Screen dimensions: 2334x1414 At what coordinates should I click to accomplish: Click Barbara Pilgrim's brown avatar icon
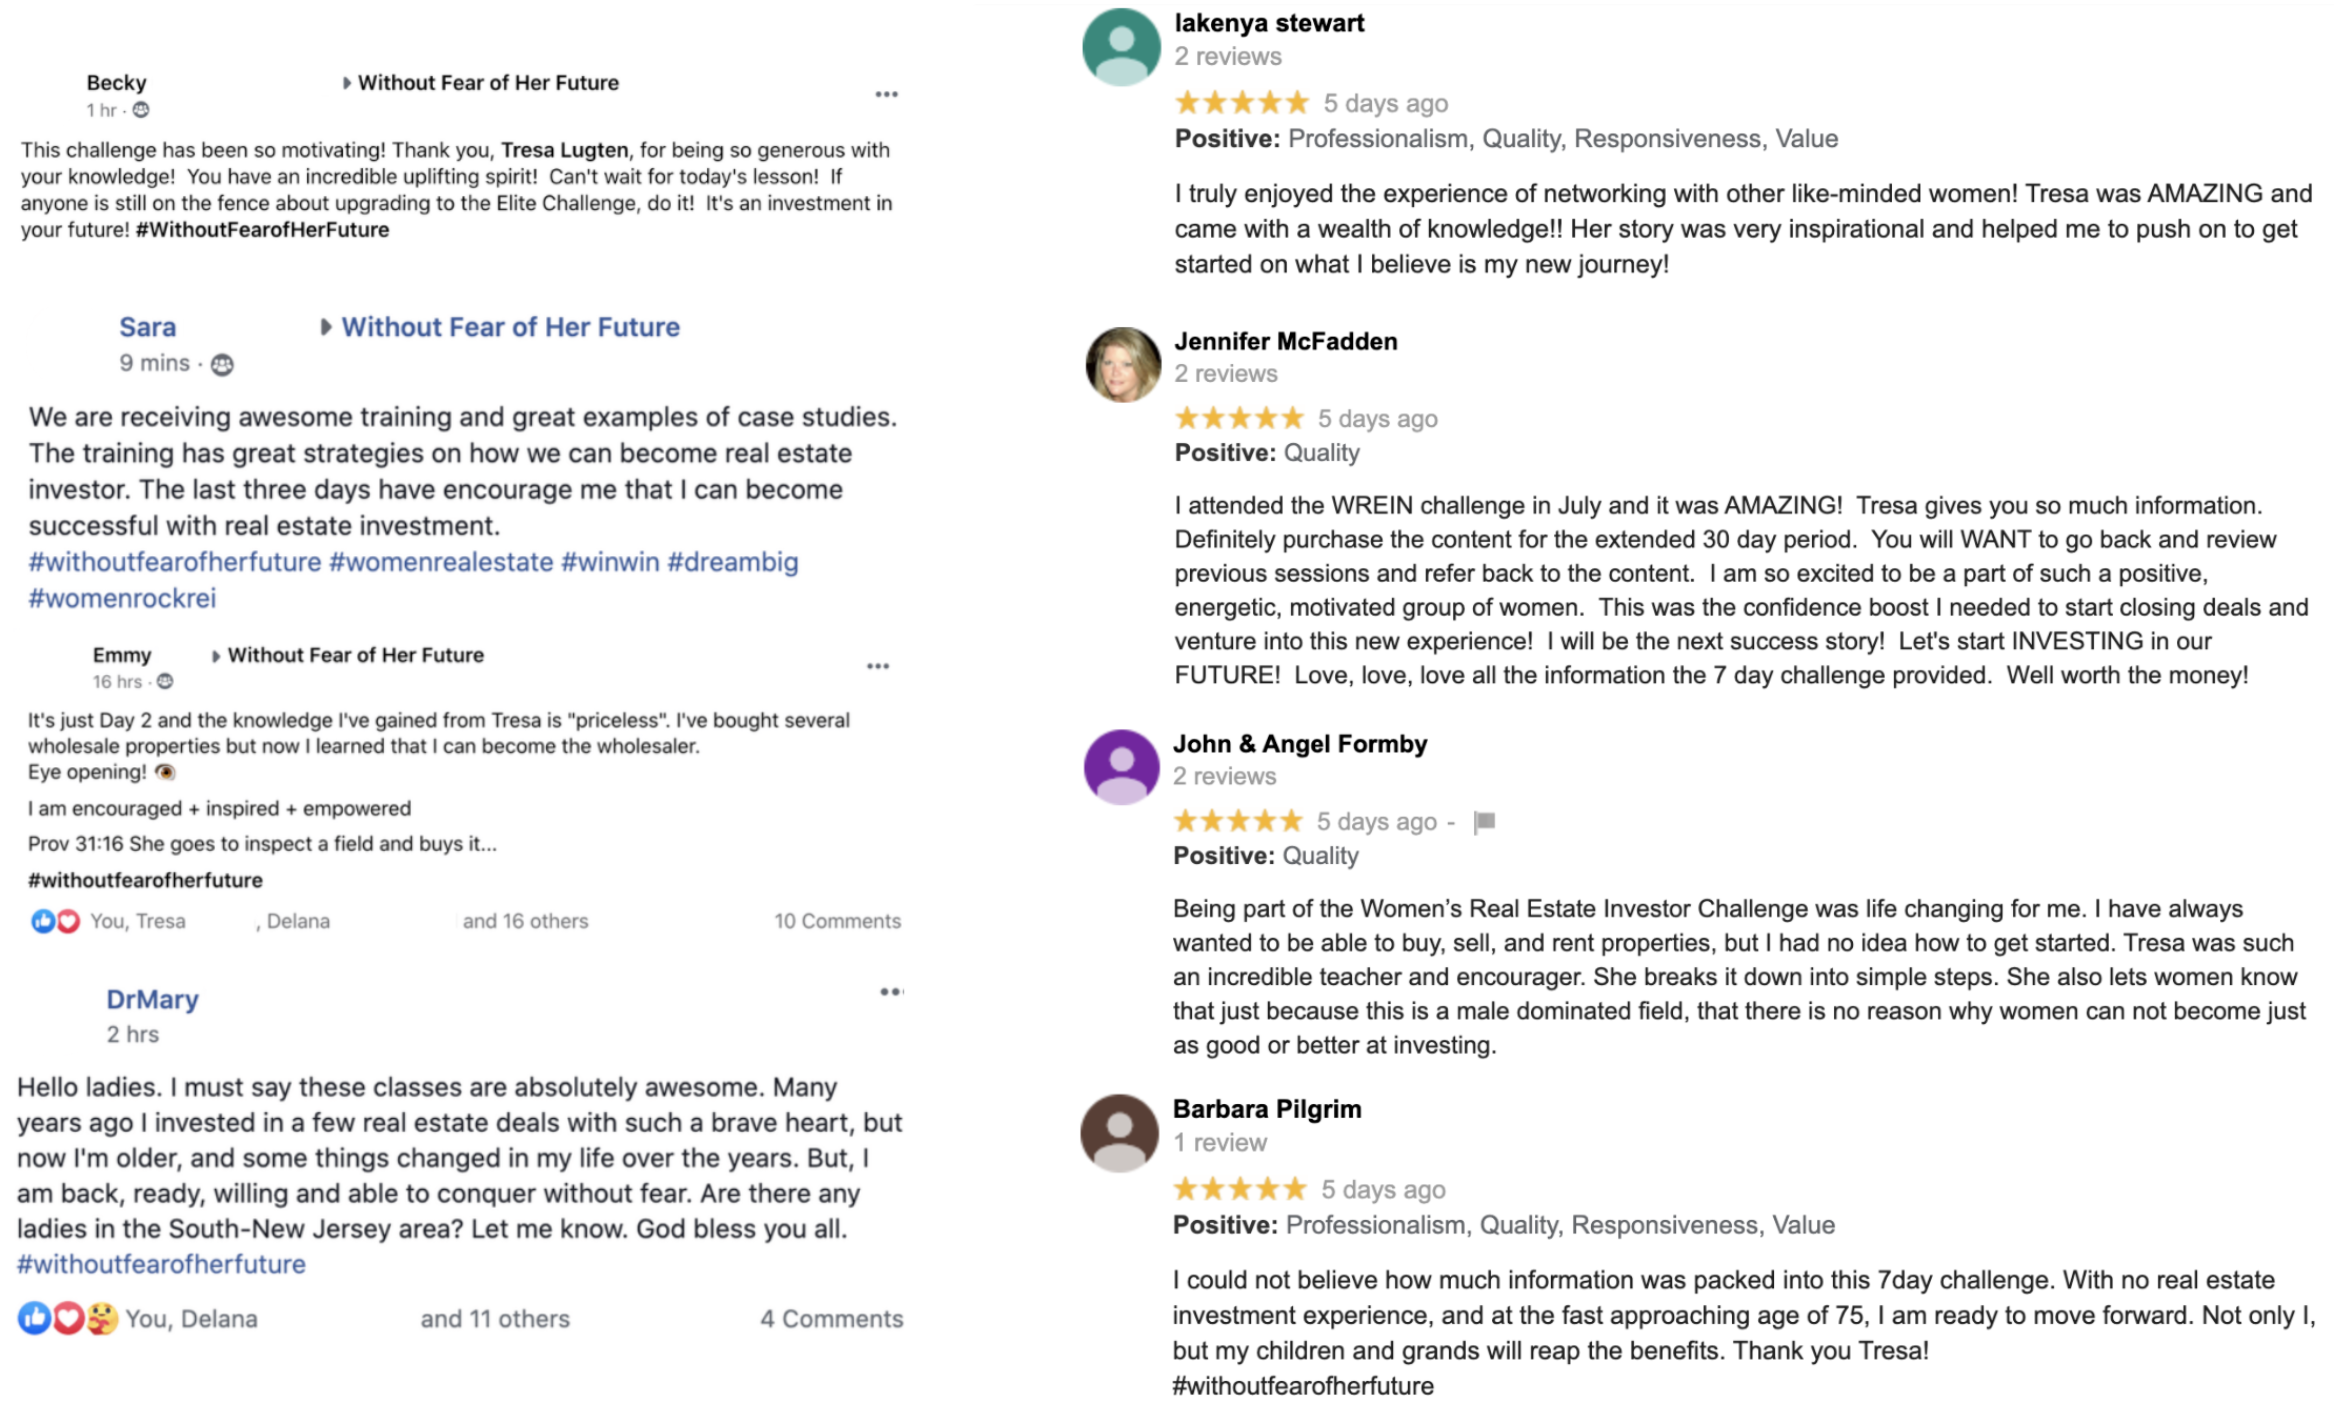point(1119,1133)
